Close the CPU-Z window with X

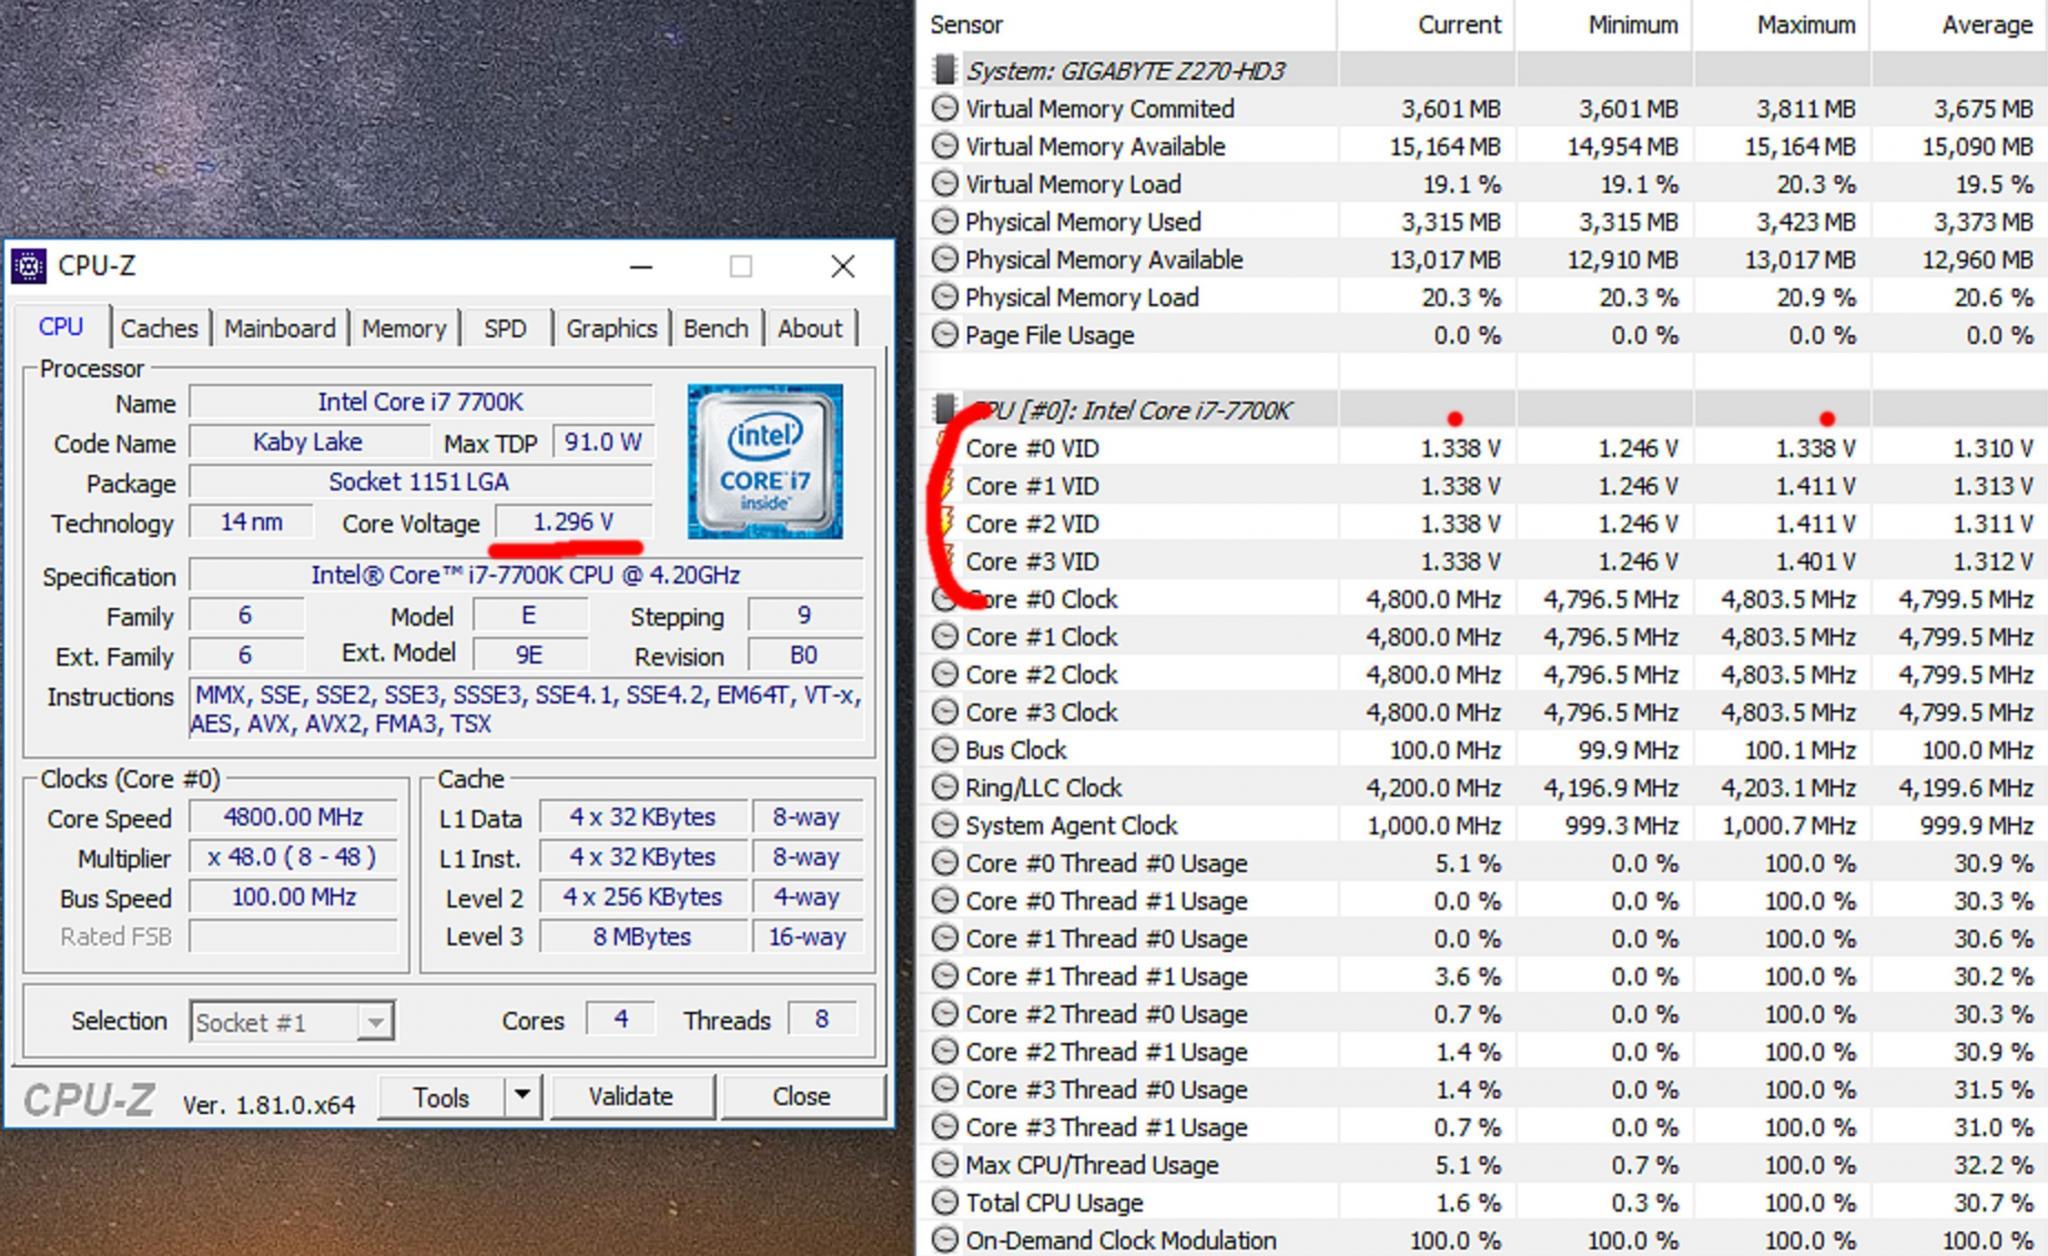[x=843, y=266]
